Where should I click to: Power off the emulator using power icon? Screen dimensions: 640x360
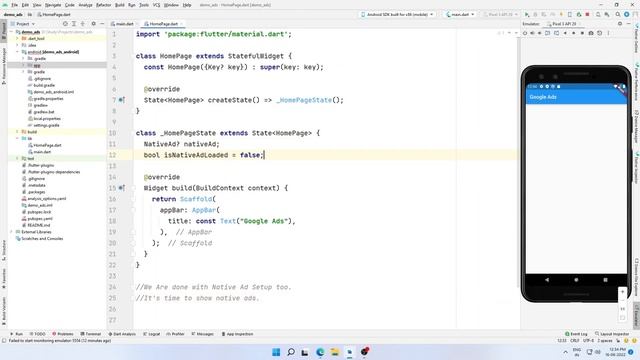(x=525, y=33)
